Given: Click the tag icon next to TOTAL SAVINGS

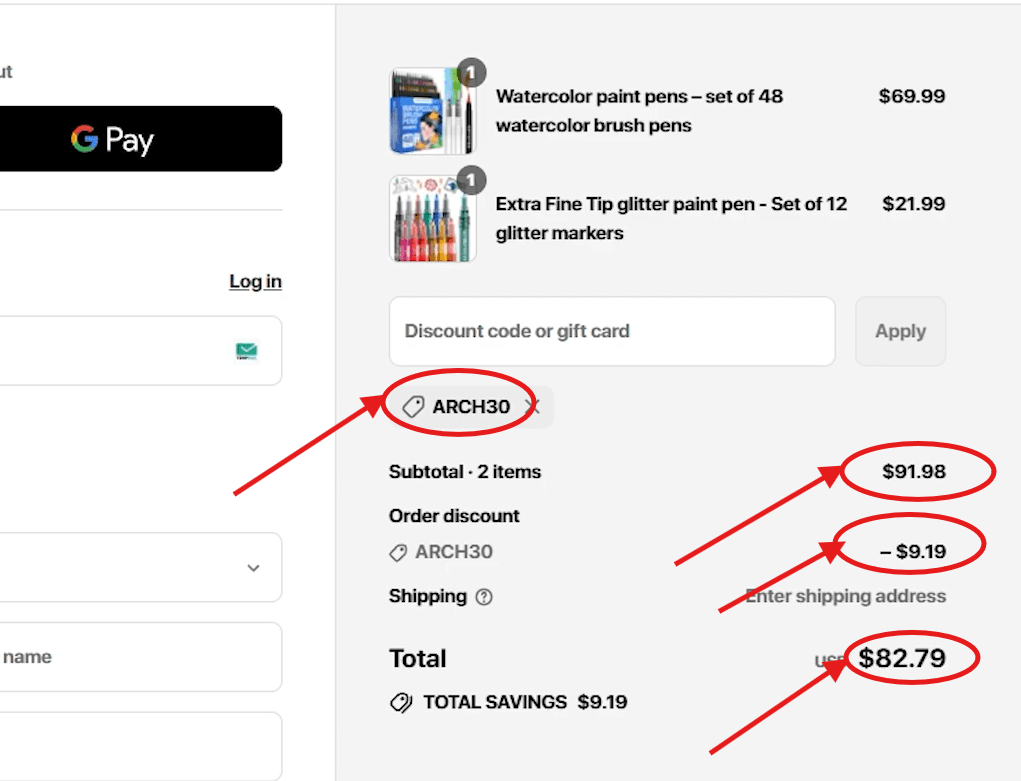Looking at the screenshot, I should [x=400, y=701].
